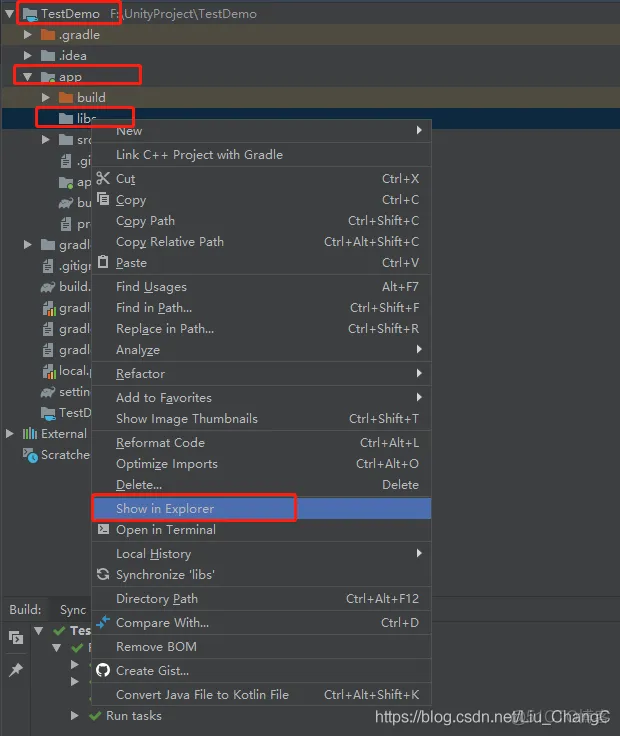Screen dimensions: 620x736
Task: Choose Show Image Thumbnails
Action: click(261, 419)
